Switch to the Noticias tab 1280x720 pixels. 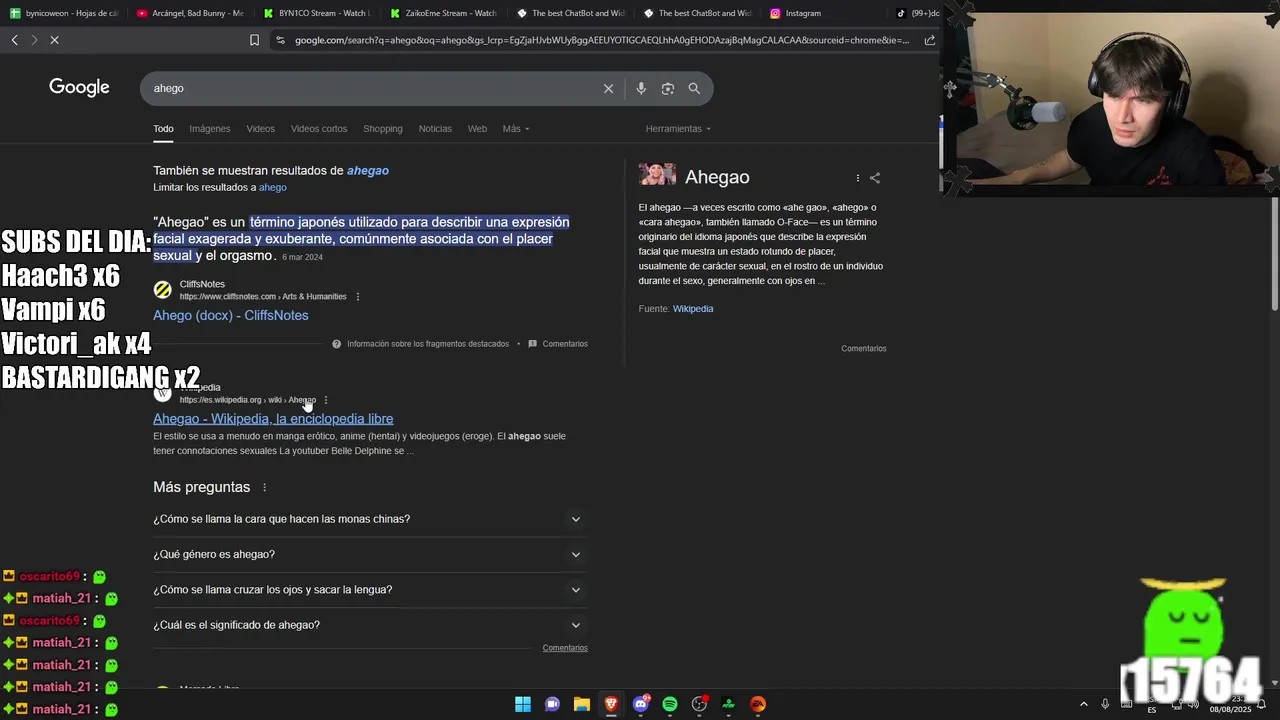click(435, 129)
